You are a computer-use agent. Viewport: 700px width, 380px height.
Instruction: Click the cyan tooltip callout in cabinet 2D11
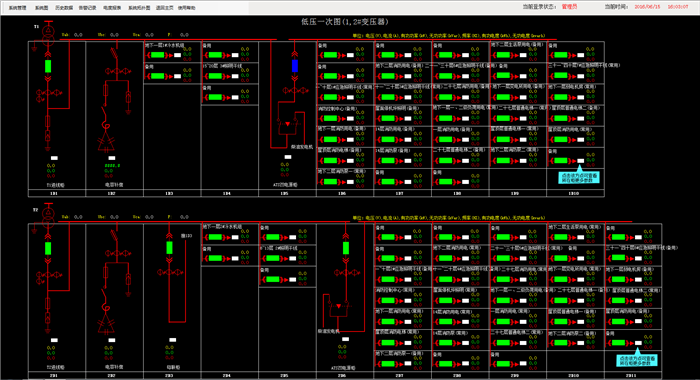(637, 358)
